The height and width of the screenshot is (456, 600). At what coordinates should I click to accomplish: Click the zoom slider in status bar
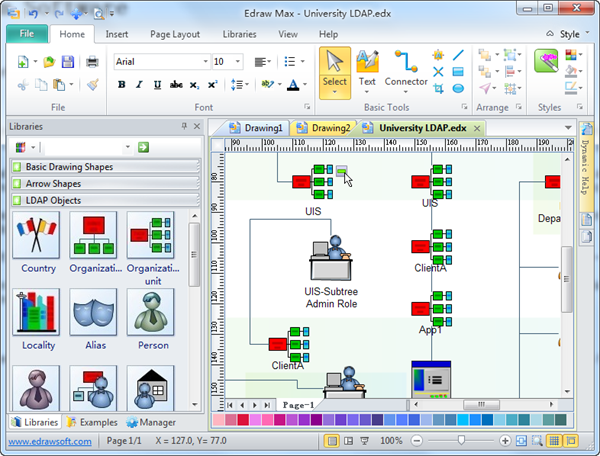(x=461, y=441)
